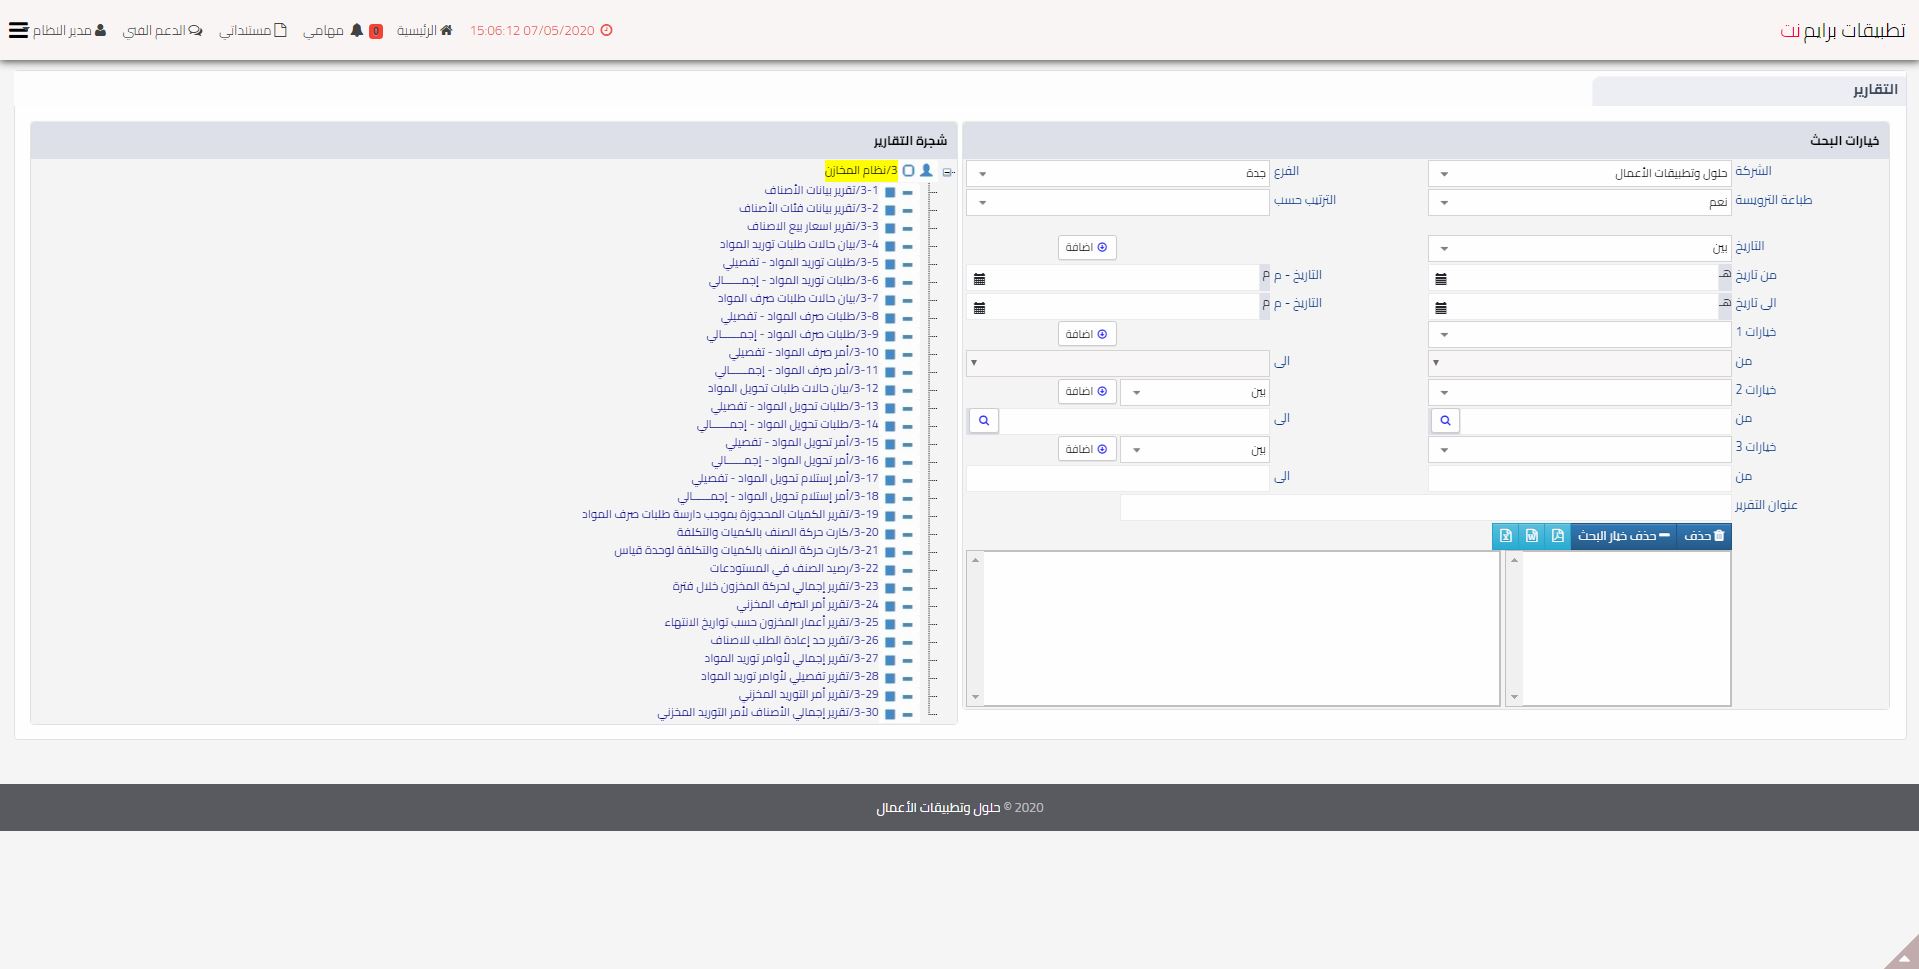Open the hamburger menu icon
This screenshot has height=969, width=1919.
point(18,30)
